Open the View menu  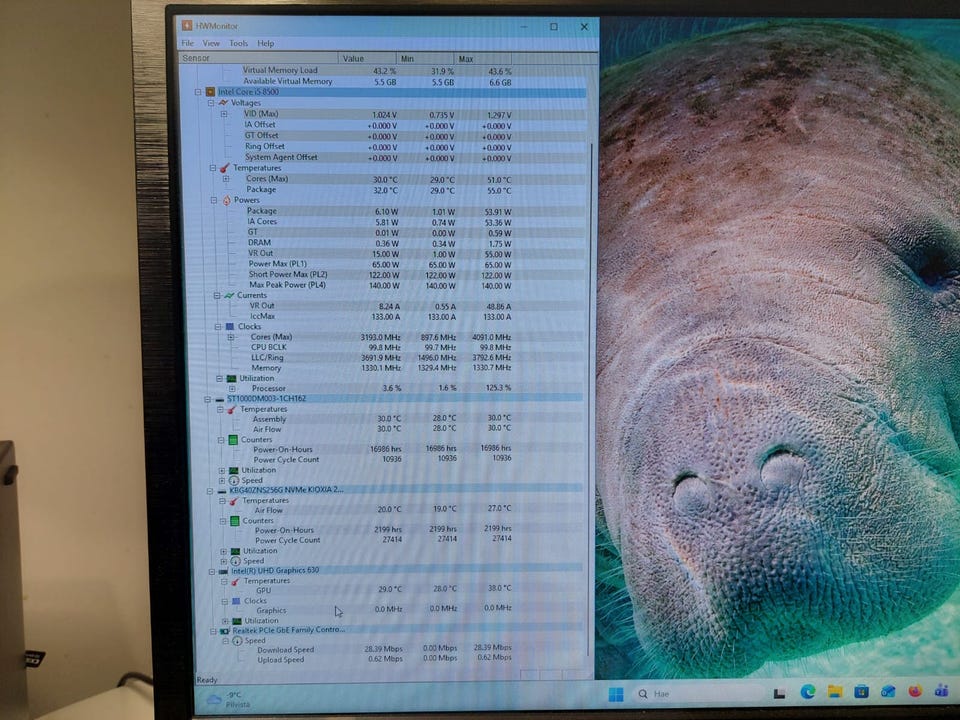pos(211,43)
